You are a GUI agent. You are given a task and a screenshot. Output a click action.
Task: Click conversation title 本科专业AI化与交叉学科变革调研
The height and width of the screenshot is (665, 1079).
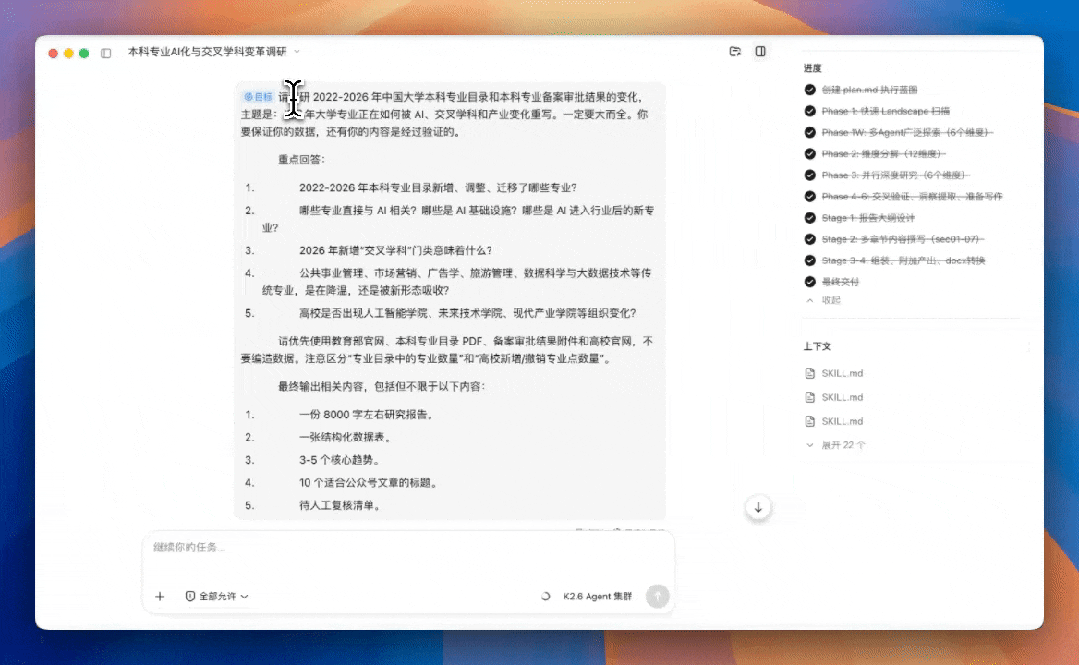[207, 52]
